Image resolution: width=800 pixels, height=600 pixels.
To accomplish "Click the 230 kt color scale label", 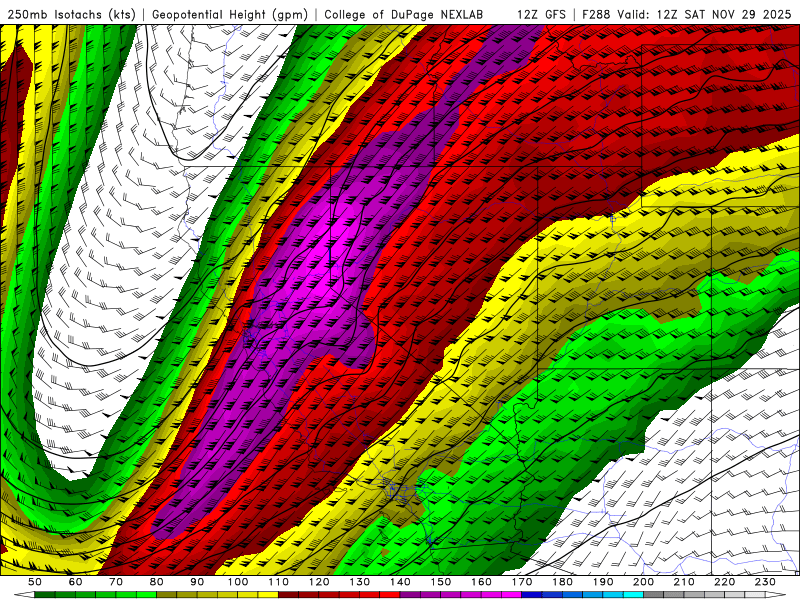I will (x=765, y=582).
